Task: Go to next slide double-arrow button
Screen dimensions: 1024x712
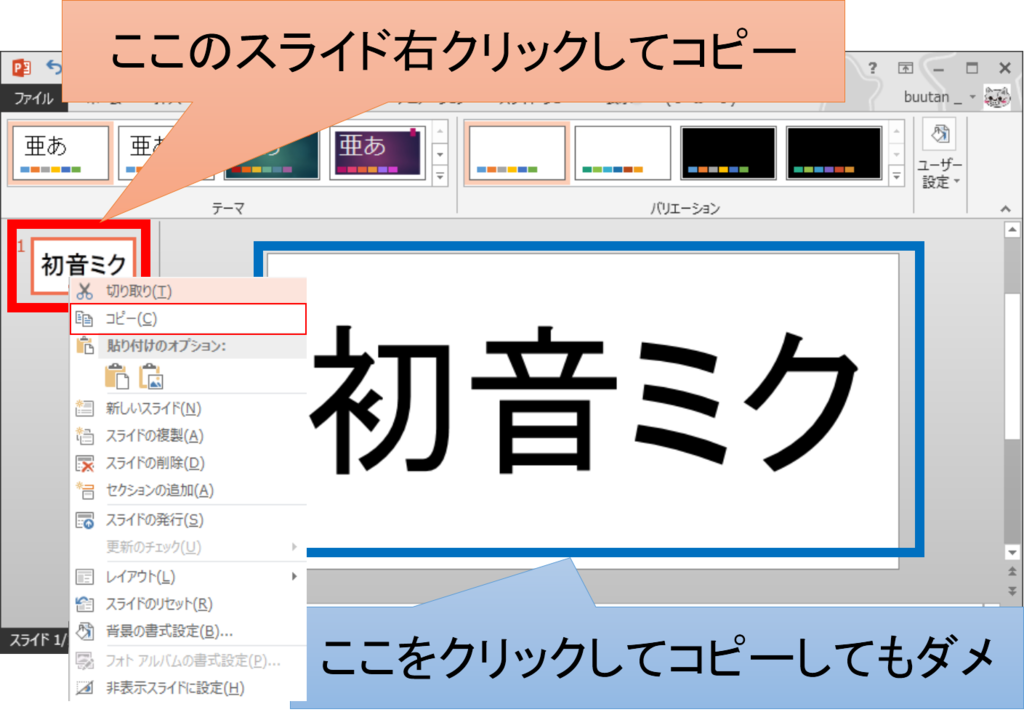Action: [1012, 591]
